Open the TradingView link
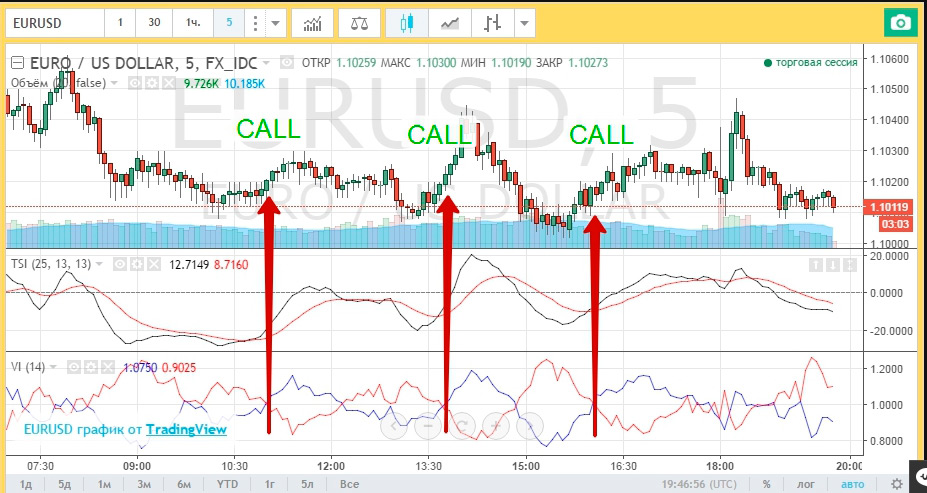 pyautogui.click(x=186, y=429)
